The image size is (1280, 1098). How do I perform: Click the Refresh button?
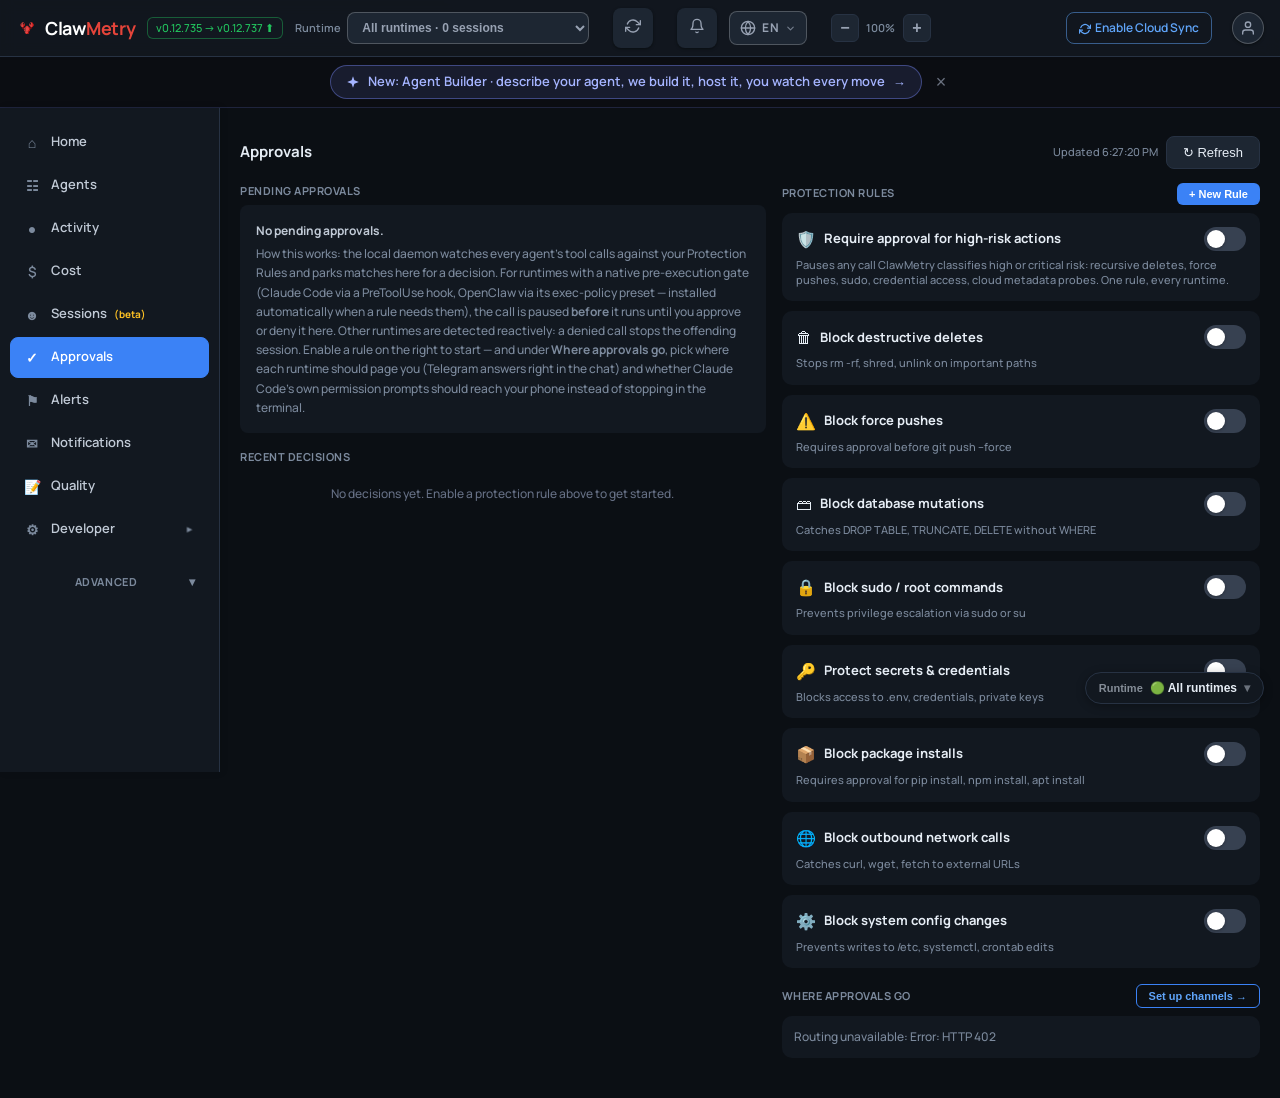click(x=1213, y=152)
